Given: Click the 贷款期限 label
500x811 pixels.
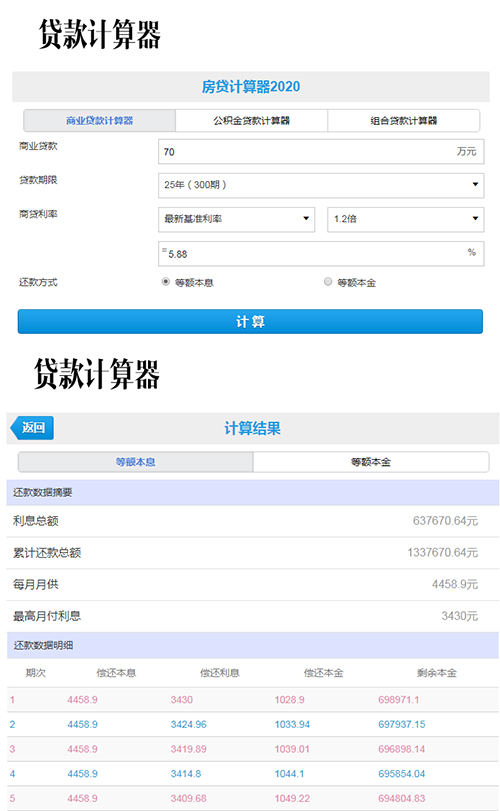Looking at the screenshot, I should 38,180.
